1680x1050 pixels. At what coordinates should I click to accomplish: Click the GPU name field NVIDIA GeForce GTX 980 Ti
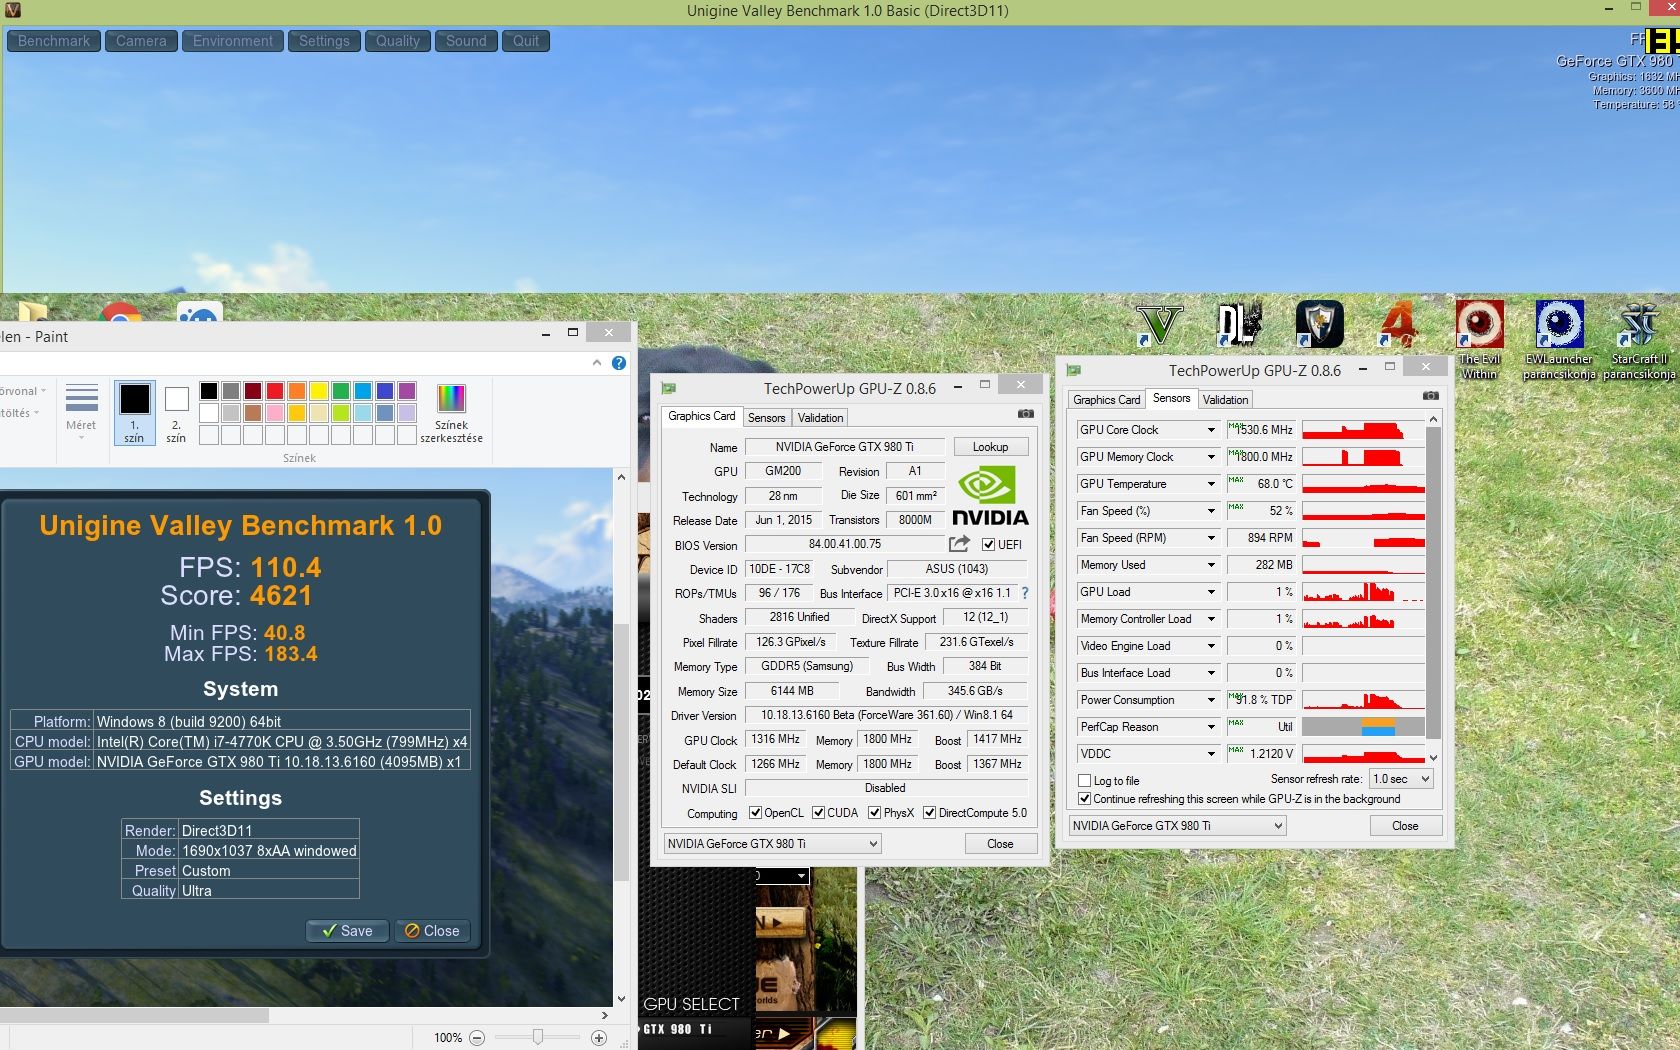[844, 447]
